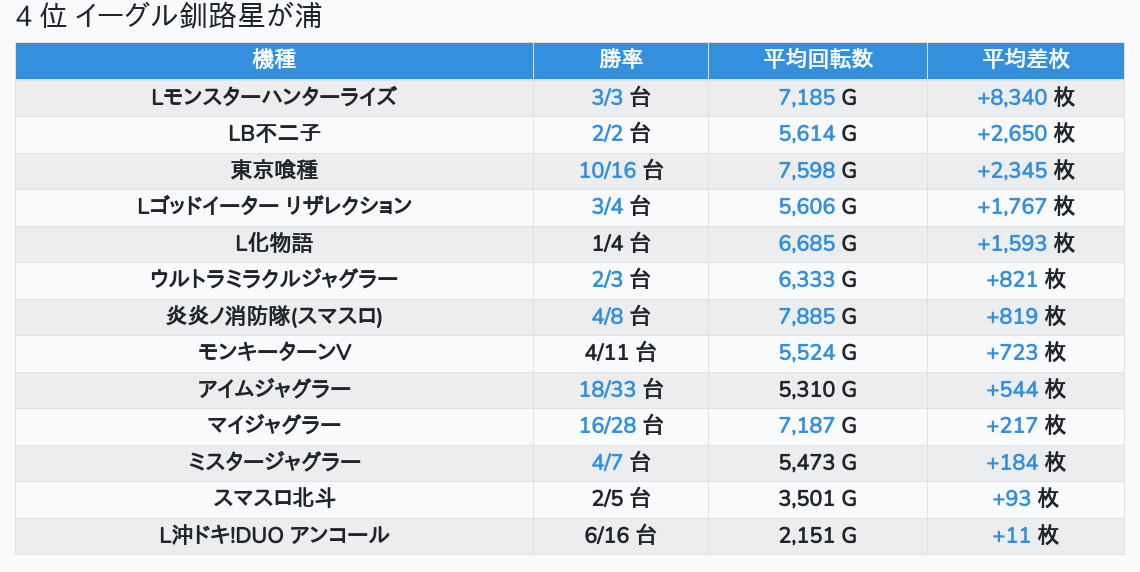The height and width of the screenshot is (572, 1140).
Task: Click the 3/3 win rate link
Action: (x=607, y=97)
